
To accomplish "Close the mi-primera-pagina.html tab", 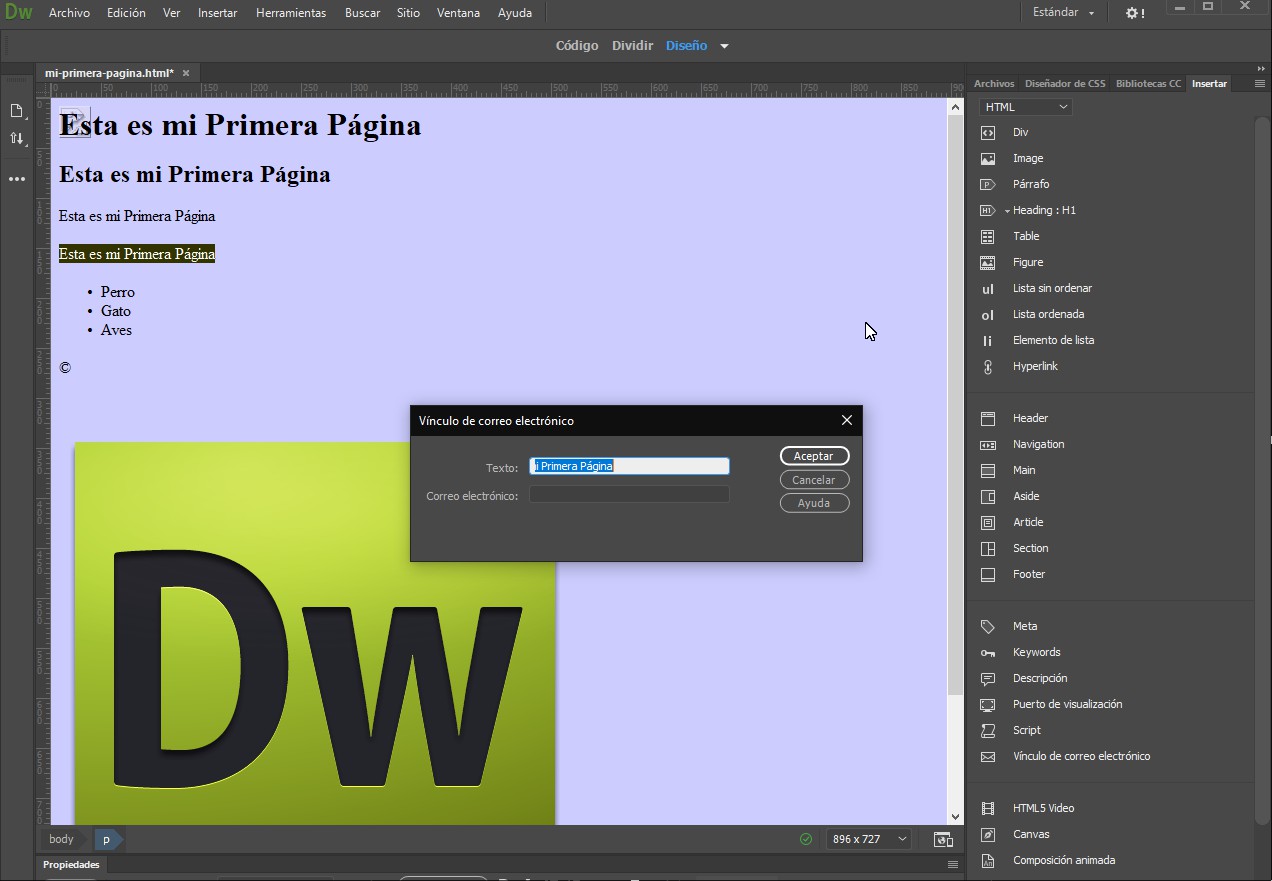I will (x=186, y=73).
